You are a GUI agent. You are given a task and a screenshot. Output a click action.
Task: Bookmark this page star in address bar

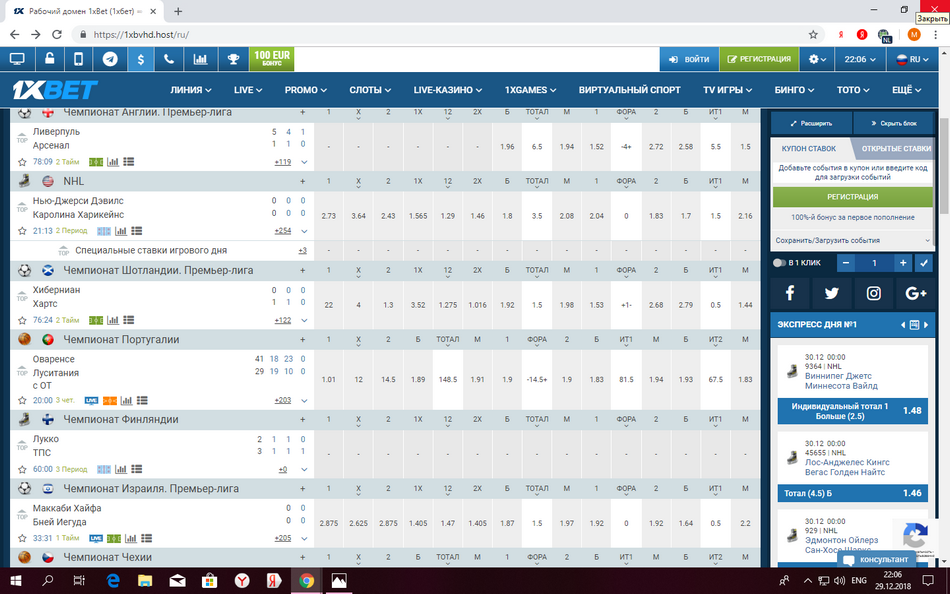point(813,35)
